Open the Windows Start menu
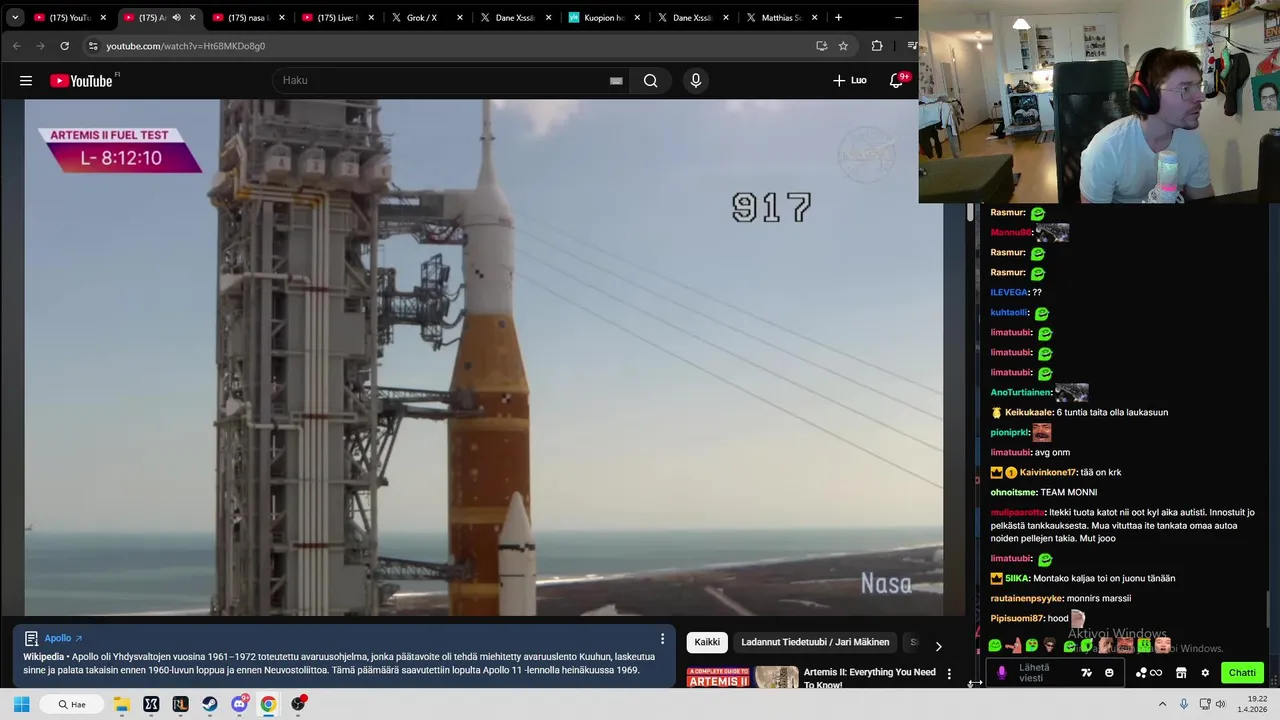The width and height of the screenshot is (1280, 720). (21, 704)
